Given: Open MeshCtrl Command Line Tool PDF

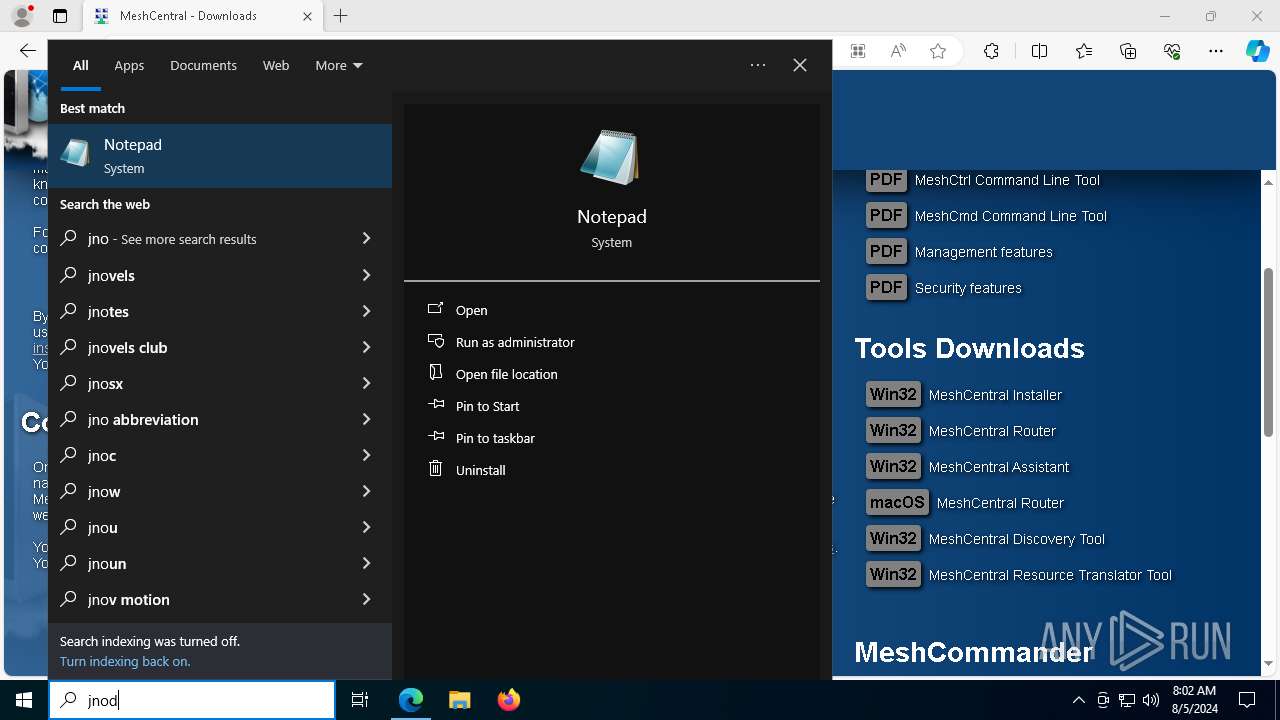Looking at the screenshot, I should click(1007, 180).
